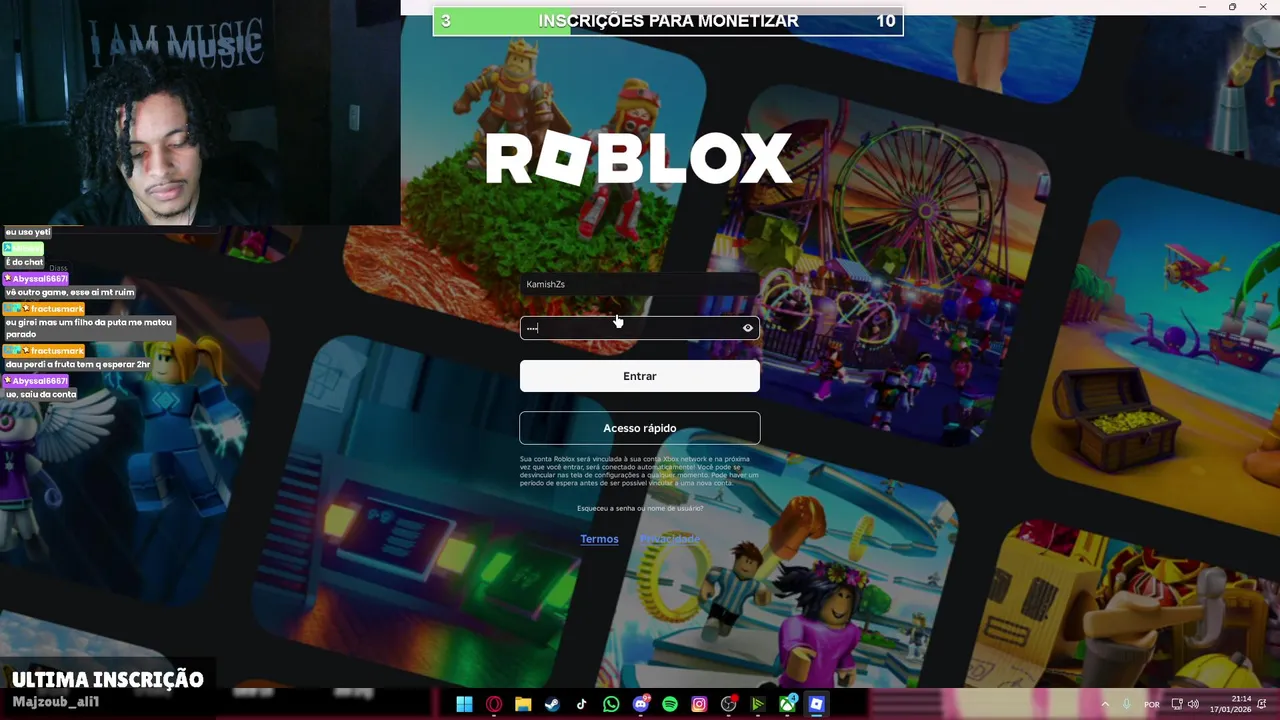
Task: Launch Opera browser from taskbar
Action: (x=494, y=704)
